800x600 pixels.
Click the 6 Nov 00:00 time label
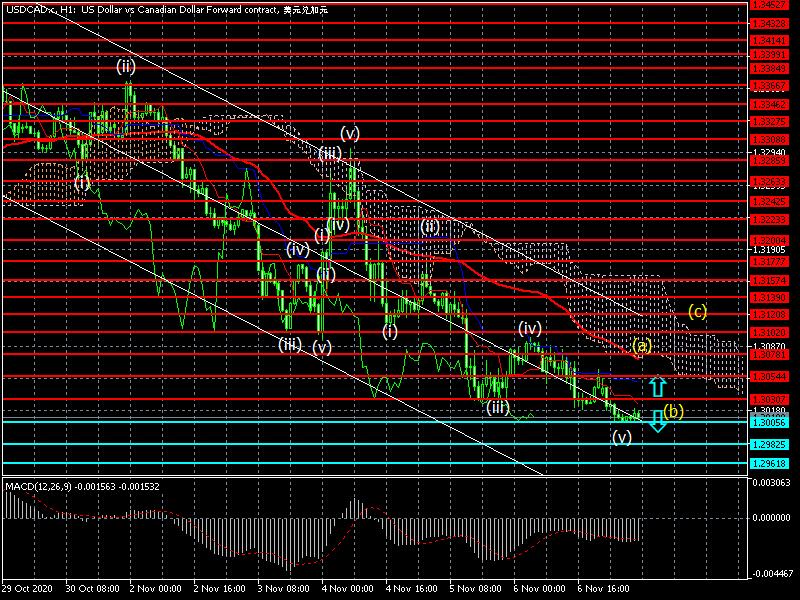pyautogui.click(x=539, y=588)
